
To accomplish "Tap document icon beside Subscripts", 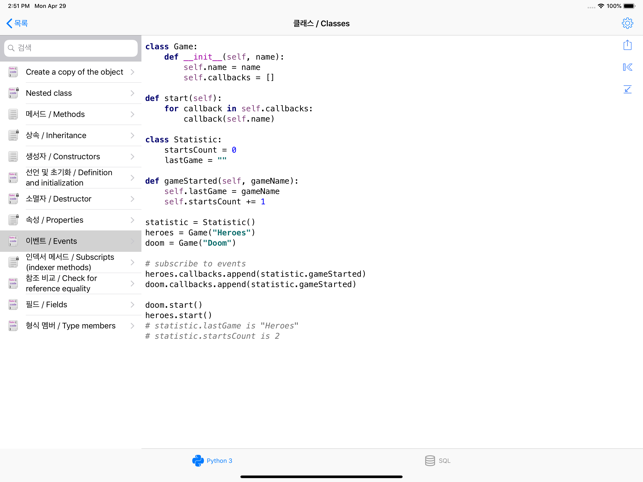I will coord(13,263).
